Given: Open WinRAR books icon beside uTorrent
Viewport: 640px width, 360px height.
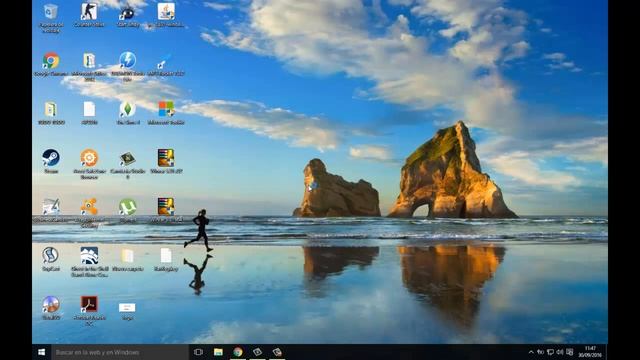Looking at the screenshot, I should pos(166,207).
